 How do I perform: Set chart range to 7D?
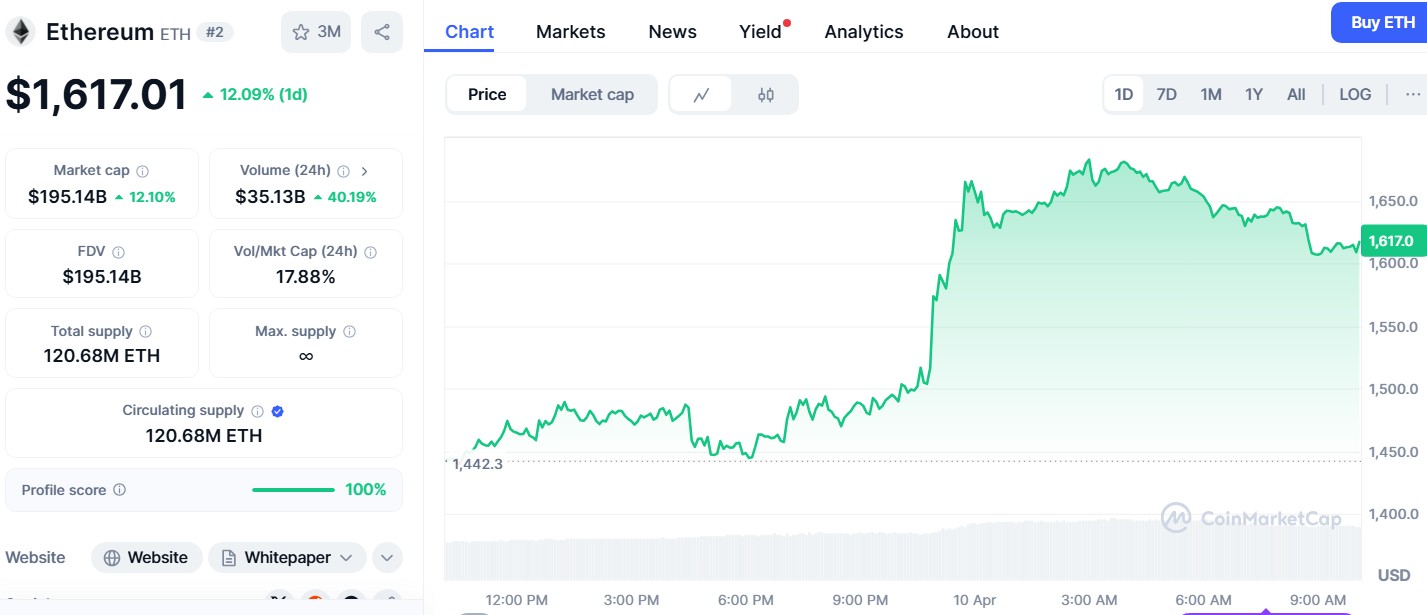[1166, 94]
